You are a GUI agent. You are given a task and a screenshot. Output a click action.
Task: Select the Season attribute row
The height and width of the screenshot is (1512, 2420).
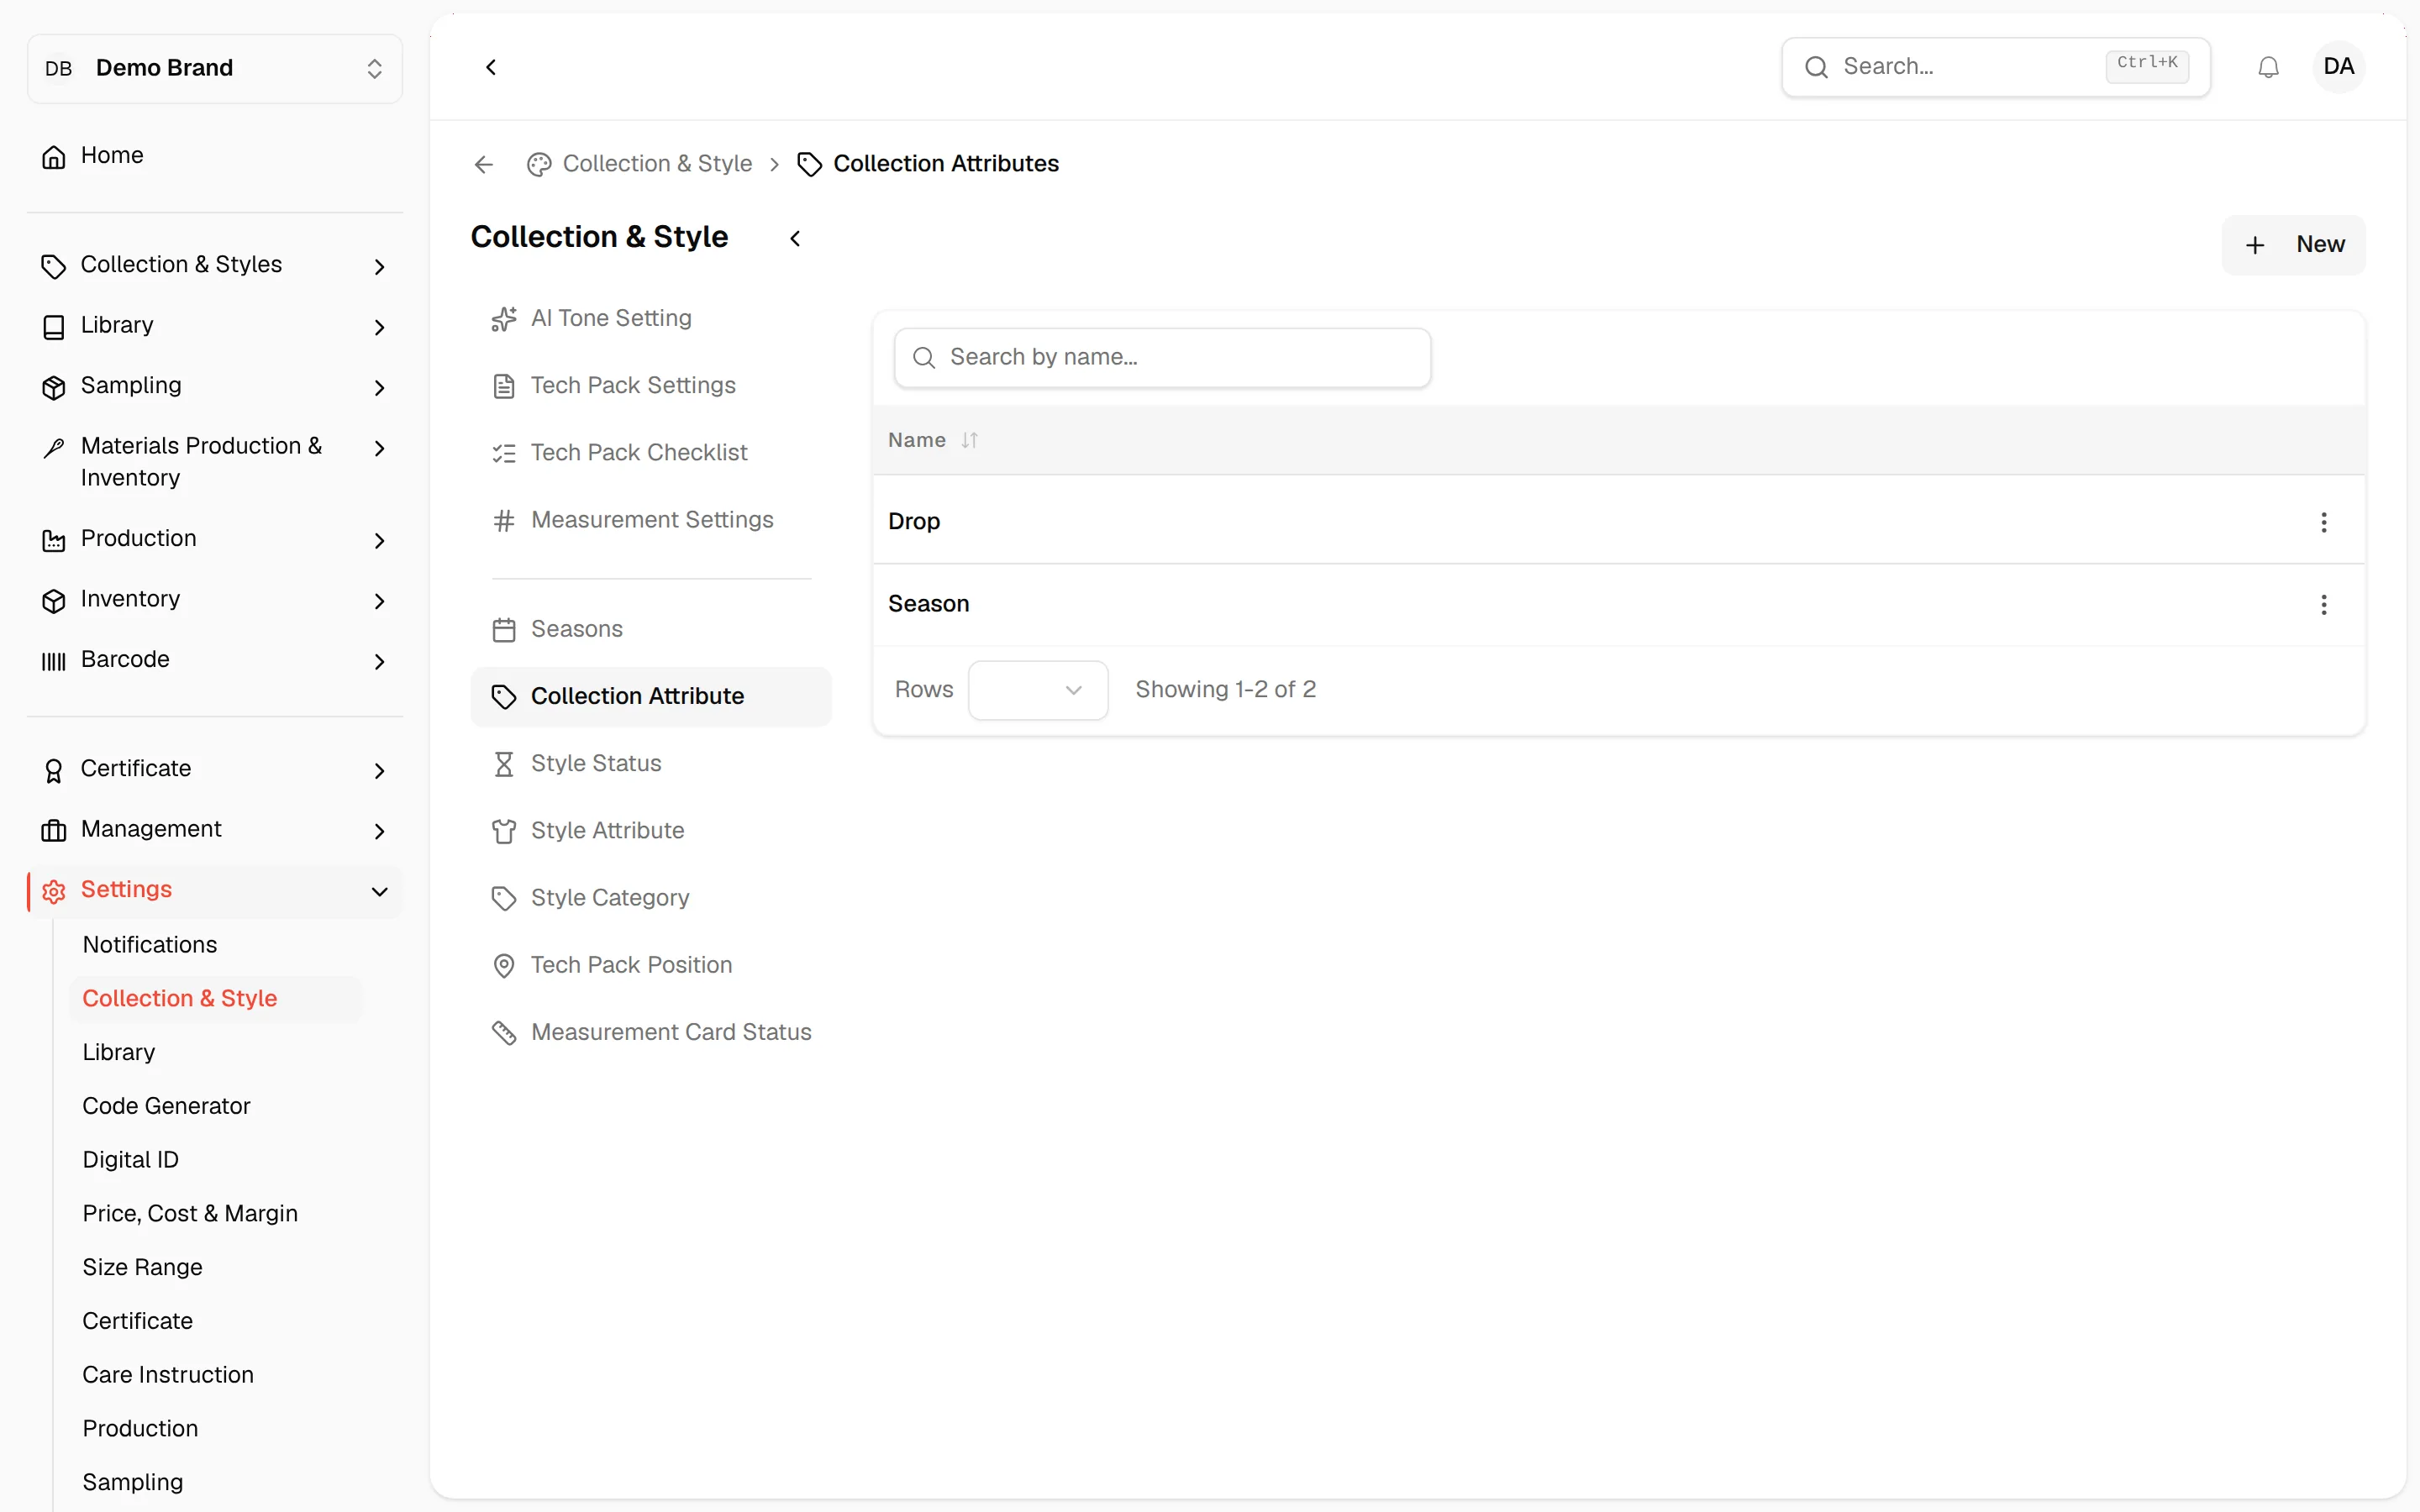click(x=1618, y=604)
